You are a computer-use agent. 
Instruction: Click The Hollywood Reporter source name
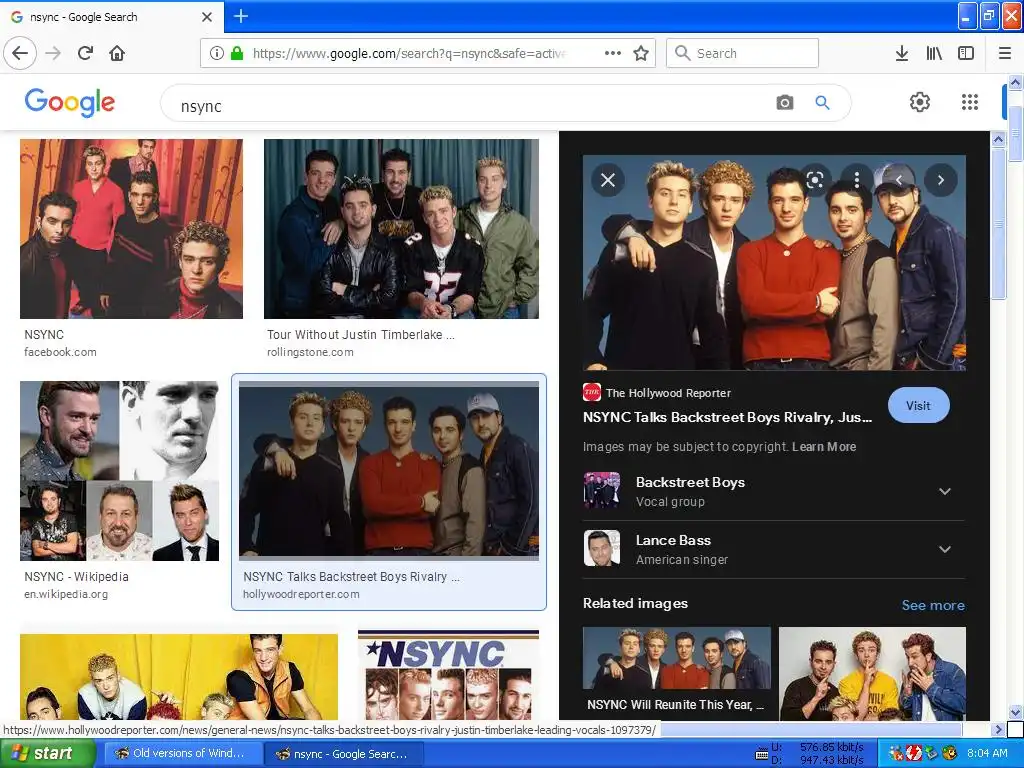click(668, 392)
